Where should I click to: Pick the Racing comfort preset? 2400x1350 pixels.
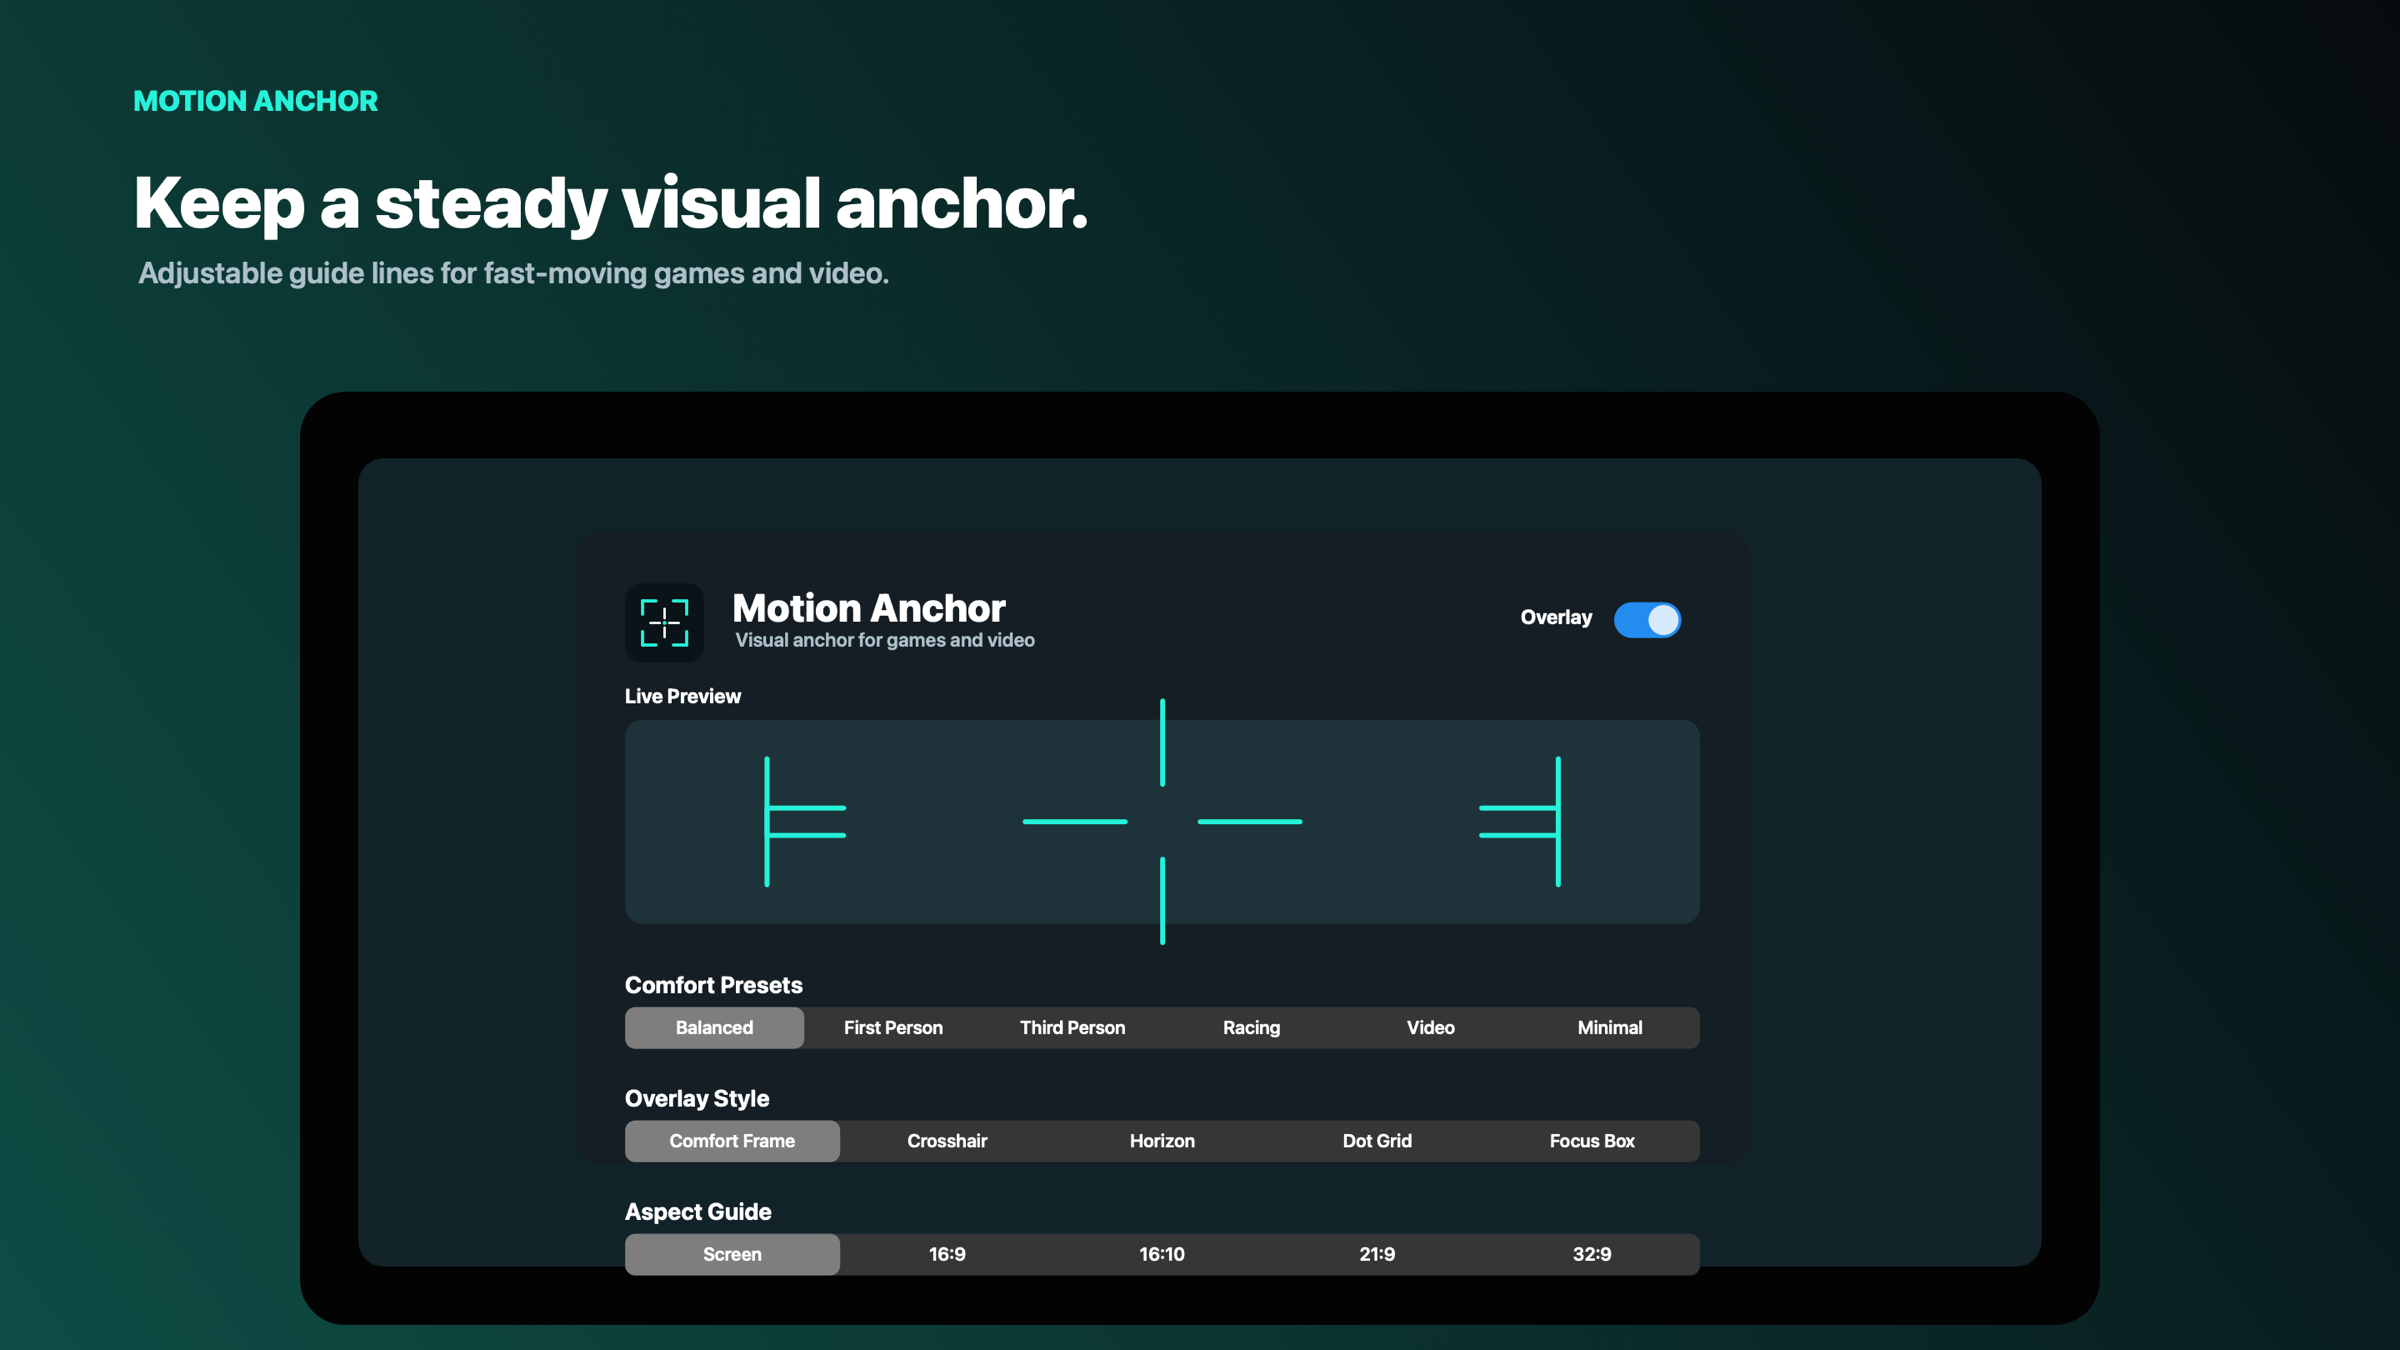(1251, 1027)
